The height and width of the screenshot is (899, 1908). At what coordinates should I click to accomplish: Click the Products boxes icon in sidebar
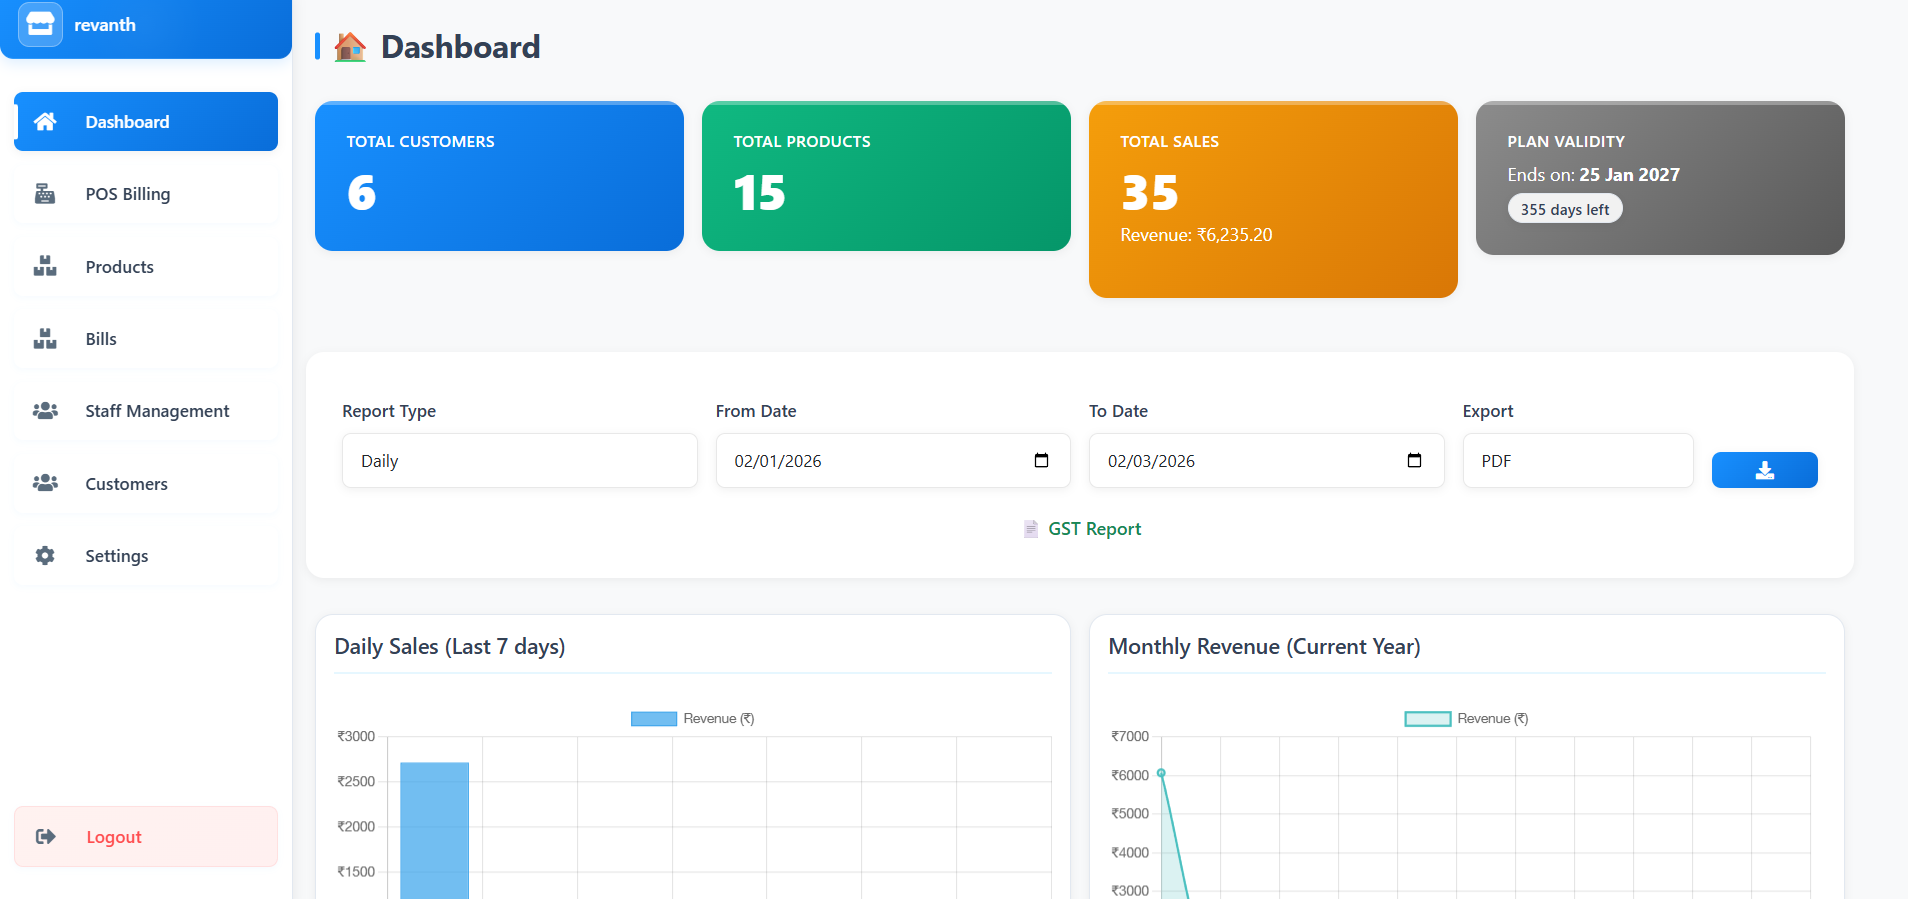[x=45, y=266]
